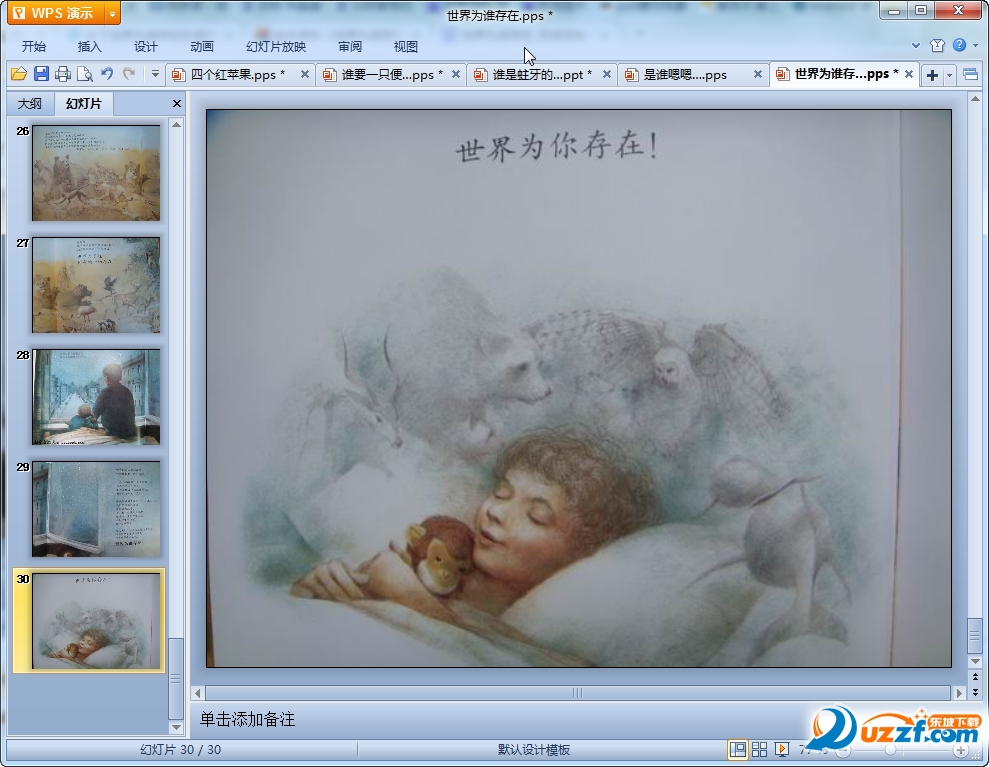The height and width of the screenshot is (767, 989).
Task: Open the 设计 menu tab
Action: (145, 47)
